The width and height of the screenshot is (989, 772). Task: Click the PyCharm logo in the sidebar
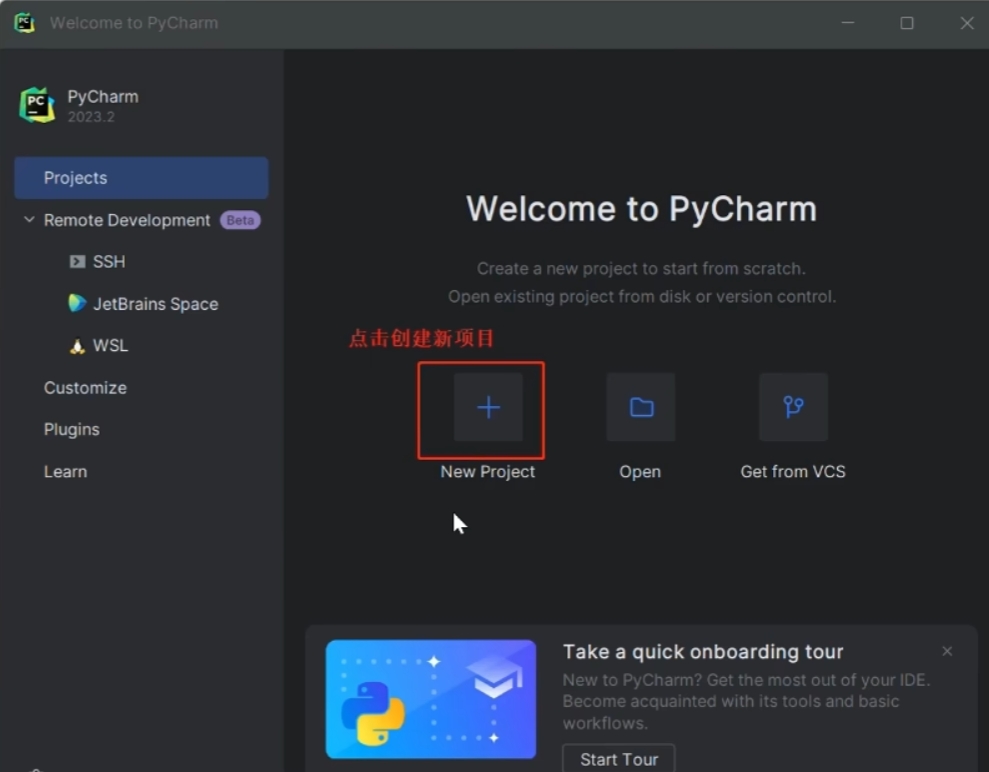coord(37,105)
